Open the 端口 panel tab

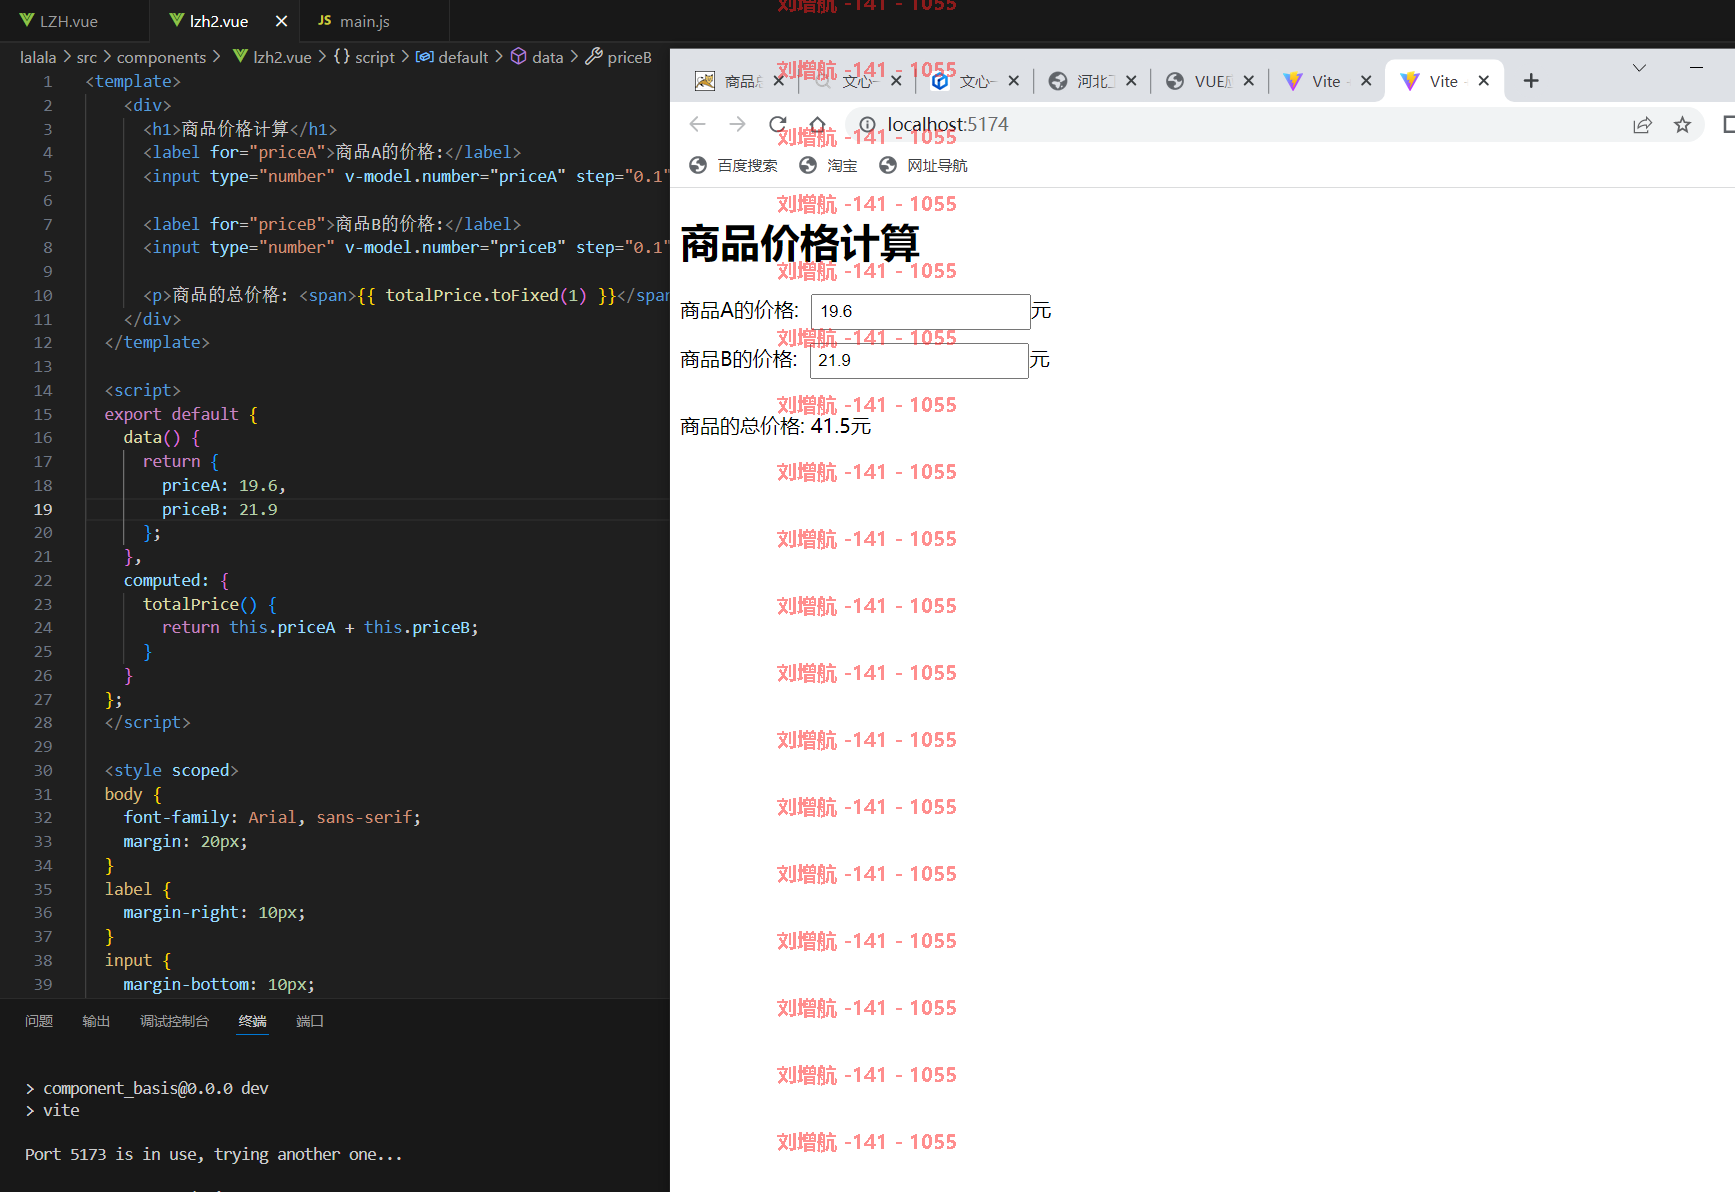(x=310, y=1021)
